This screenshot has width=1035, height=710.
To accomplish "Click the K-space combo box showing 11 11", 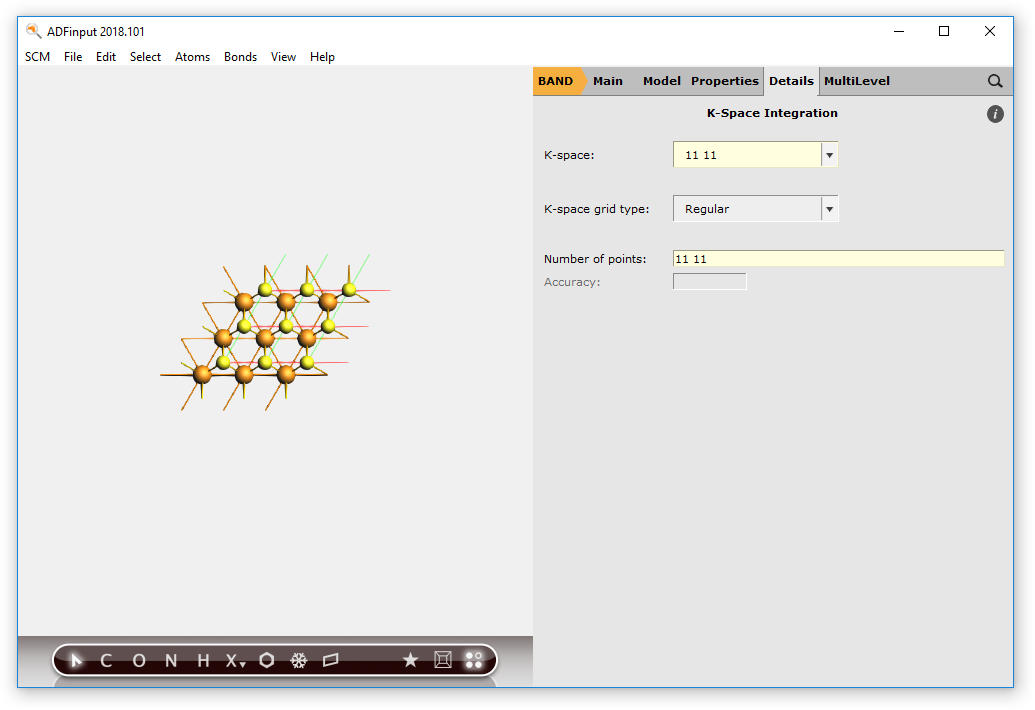I will pos(755,155).
